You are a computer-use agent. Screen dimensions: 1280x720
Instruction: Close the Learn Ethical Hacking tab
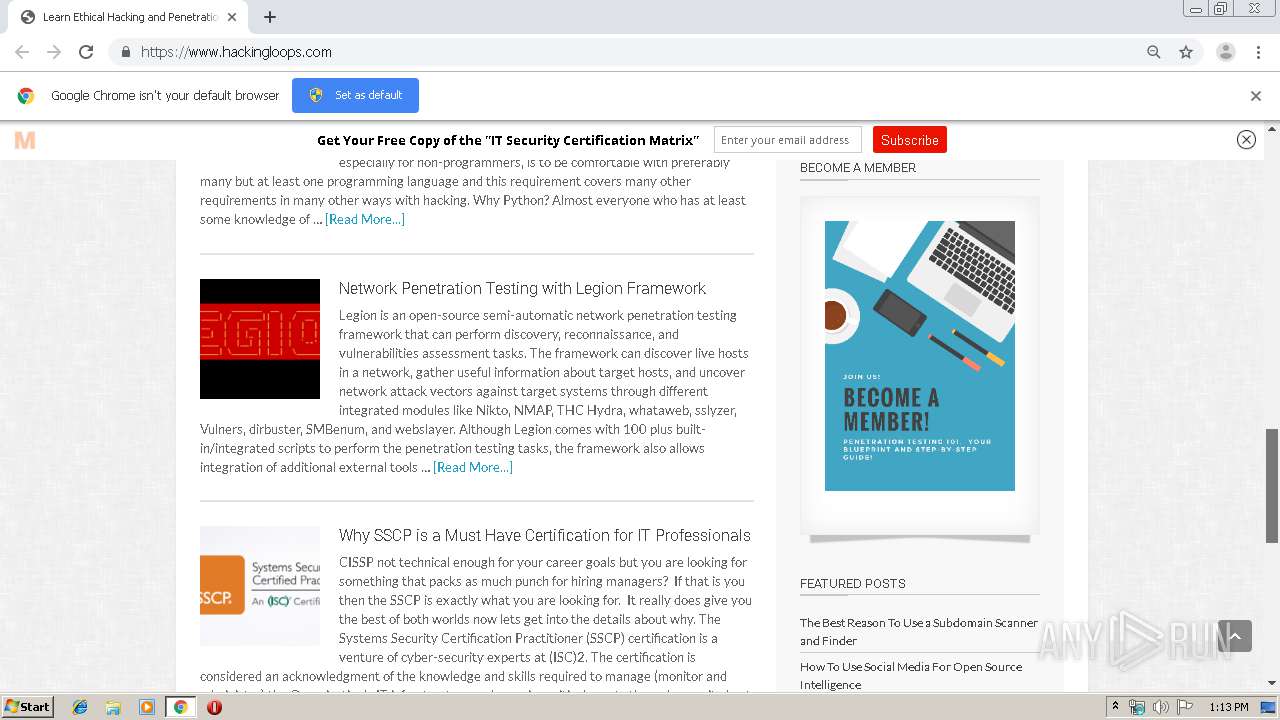click(232, 17)
